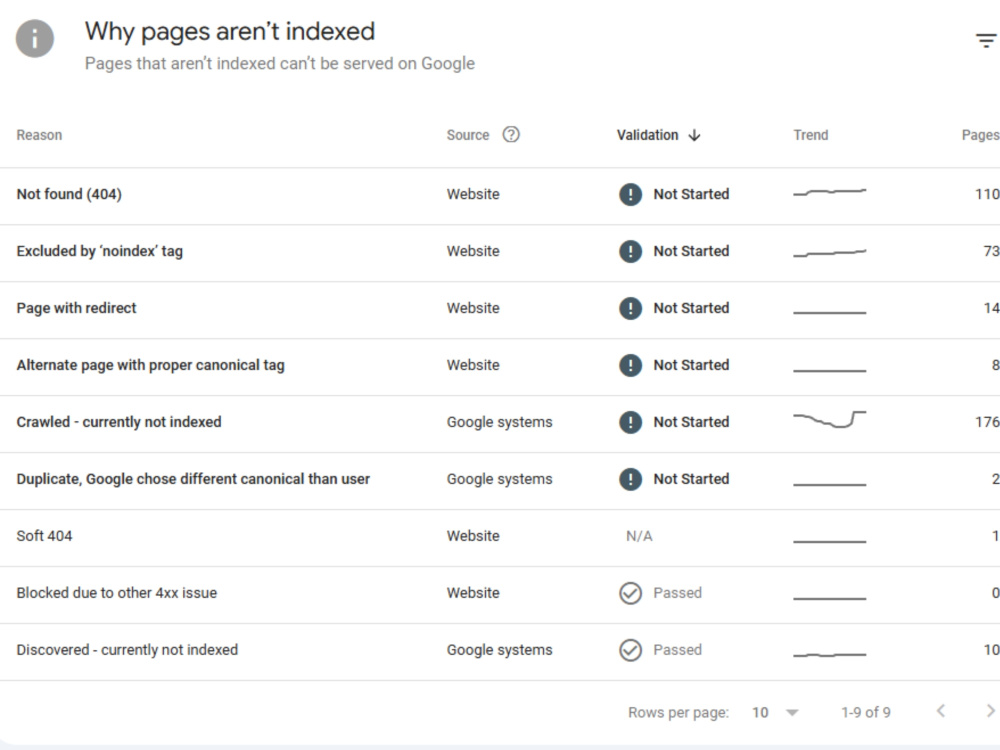Click the Passed checkmark on the 4xx row
The width and height of the screenshot is (1000, 750).
point(630,593)
